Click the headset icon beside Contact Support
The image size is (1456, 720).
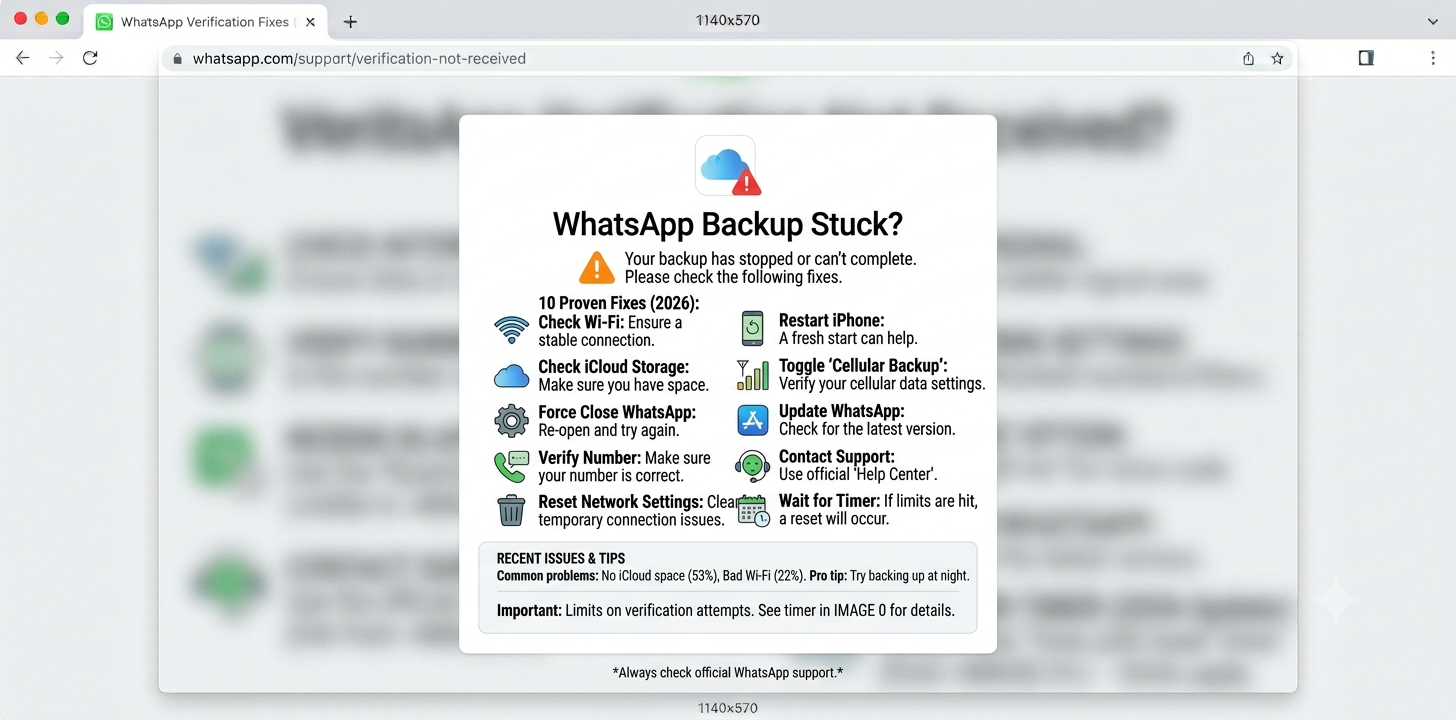coord(752,465)
